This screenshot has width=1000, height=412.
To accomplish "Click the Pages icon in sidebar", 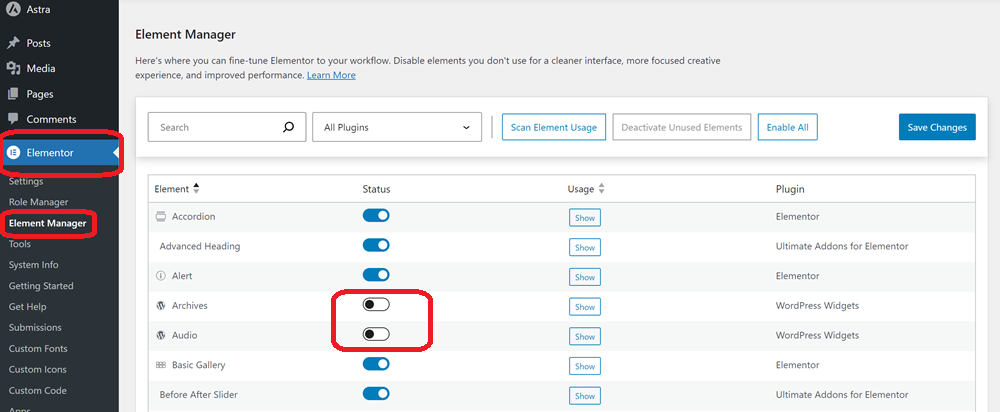I will (13, 94).
